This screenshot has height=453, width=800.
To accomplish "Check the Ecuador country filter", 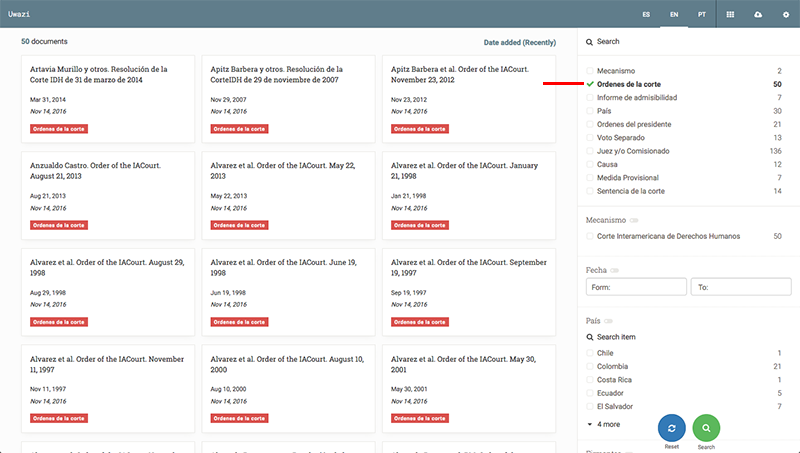I will (x=590, y=393).
